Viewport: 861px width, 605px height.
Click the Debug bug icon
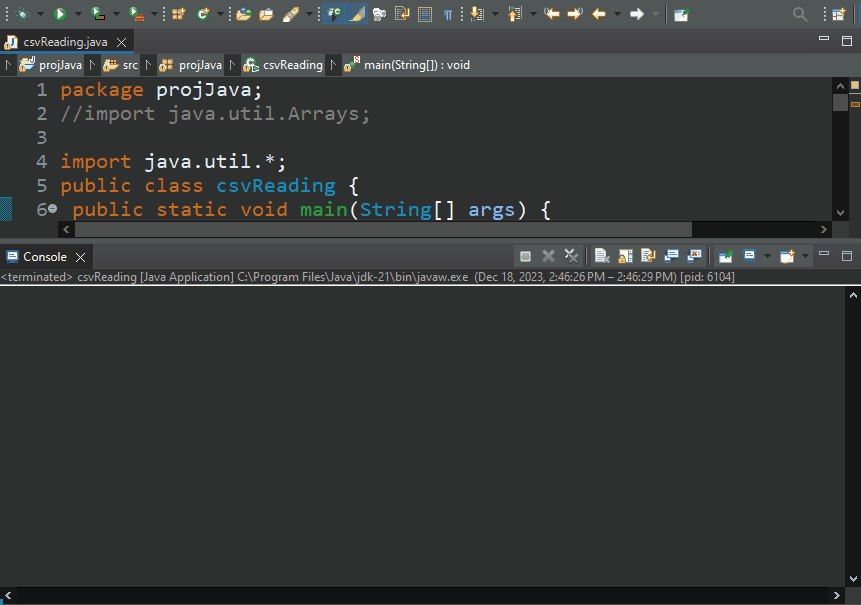(x=22, y=14)
